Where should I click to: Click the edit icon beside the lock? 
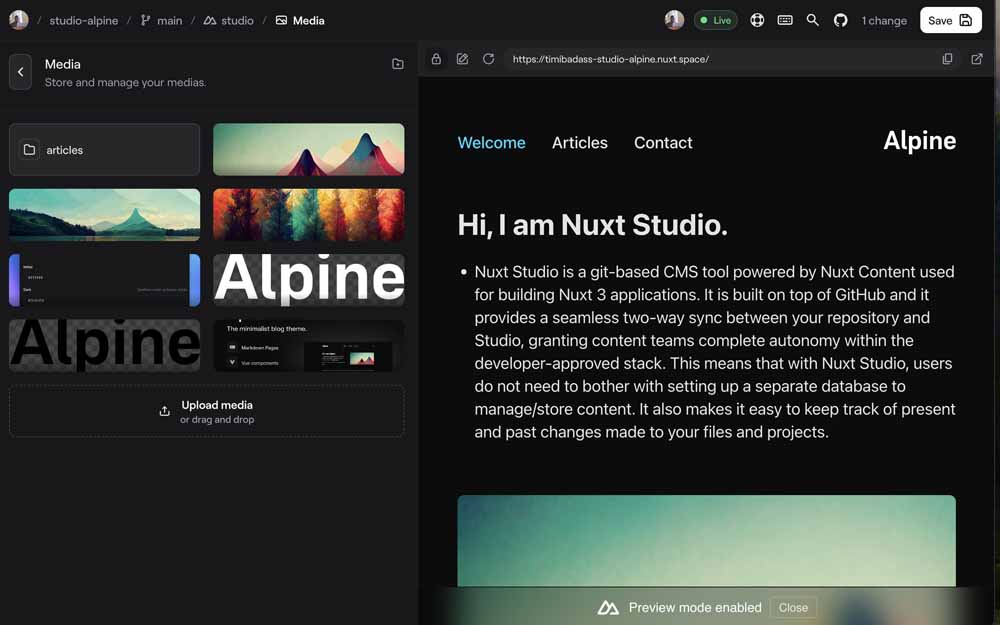462,59
